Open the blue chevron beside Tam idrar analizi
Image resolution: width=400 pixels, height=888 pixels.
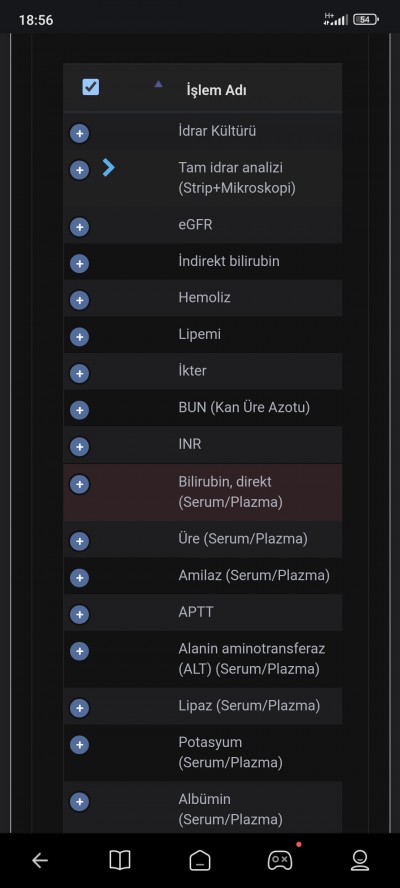point(109,168)
